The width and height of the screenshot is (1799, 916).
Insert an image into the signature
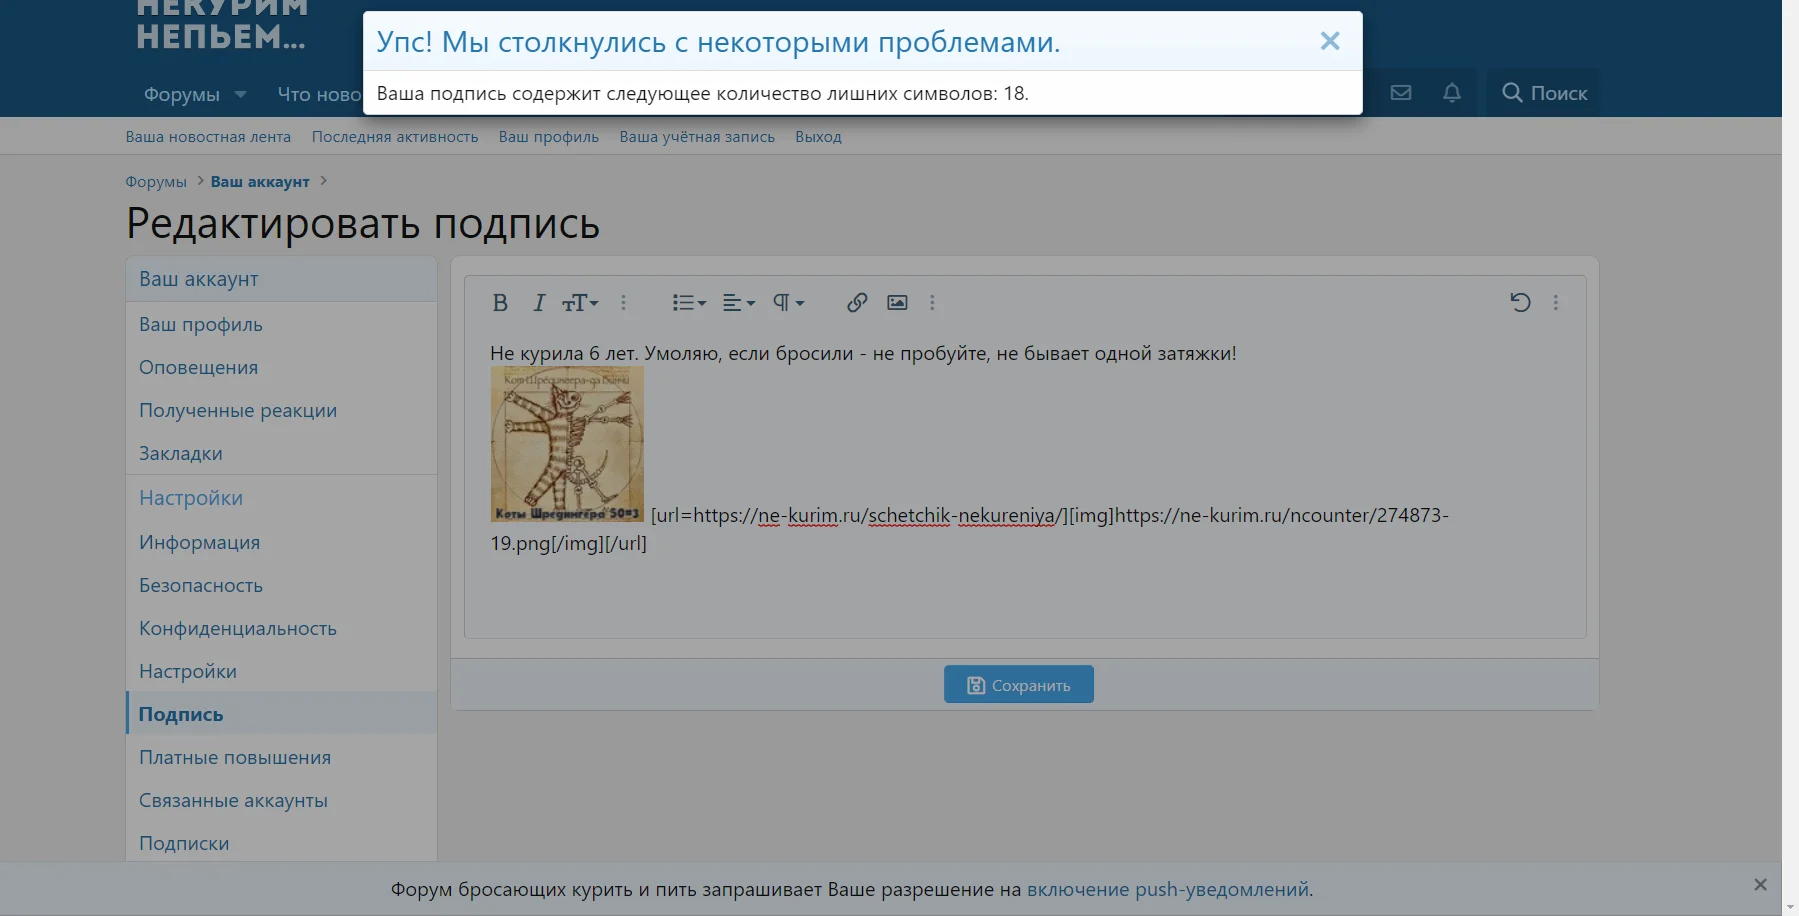896,302
